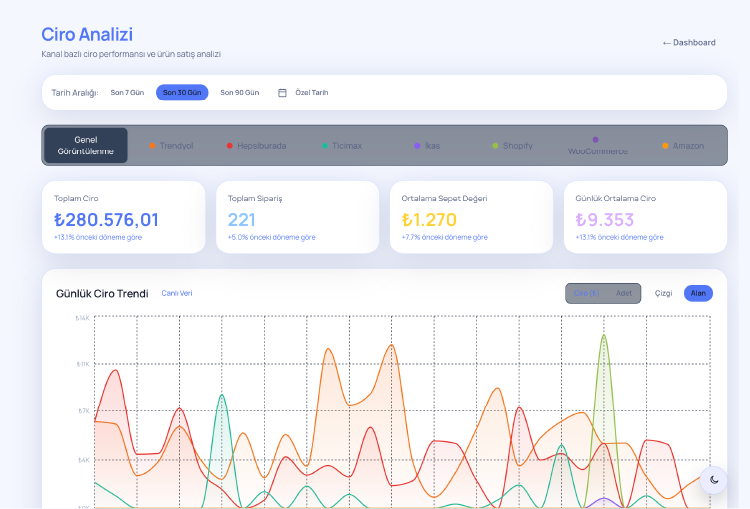Click Ticimax's teal dot icon
The image size is (750, 509).
tap(325, 146)
